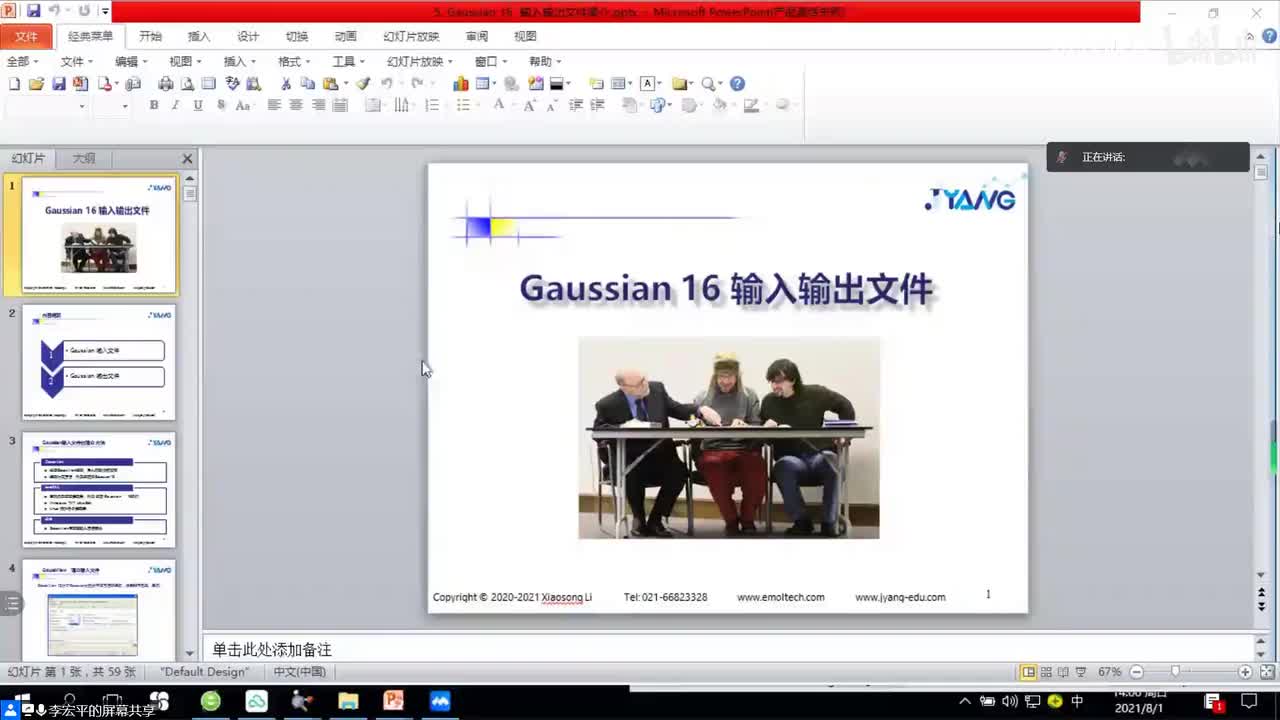Image resolution: width=1280 pixels, height=720 pixels.
Task: Switch to the 动画 ribbon tab
Action: coord(346,36)
